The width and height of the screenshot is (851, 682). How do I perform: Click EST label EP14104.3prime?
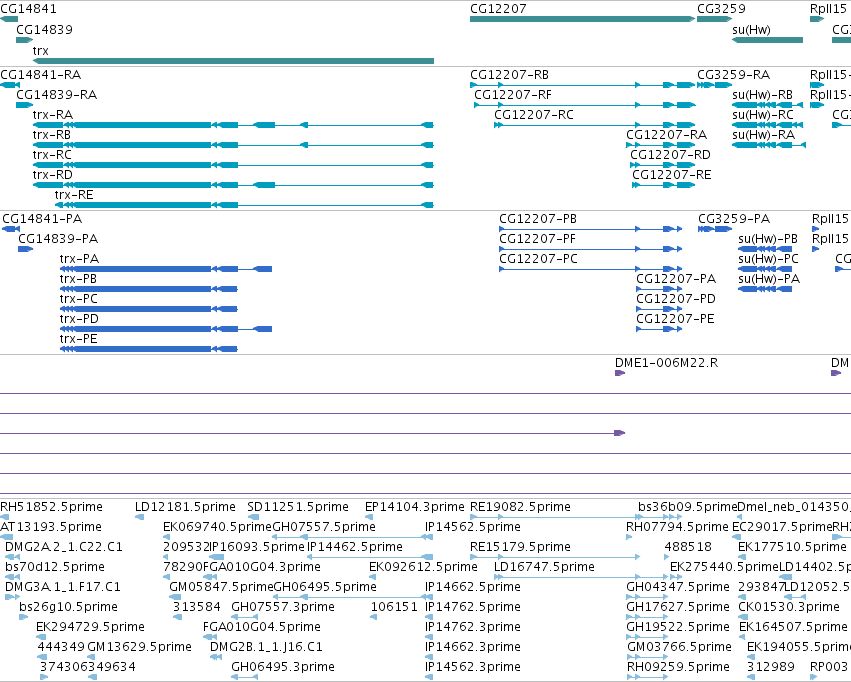pyautogui.click(x=415, y=507)
